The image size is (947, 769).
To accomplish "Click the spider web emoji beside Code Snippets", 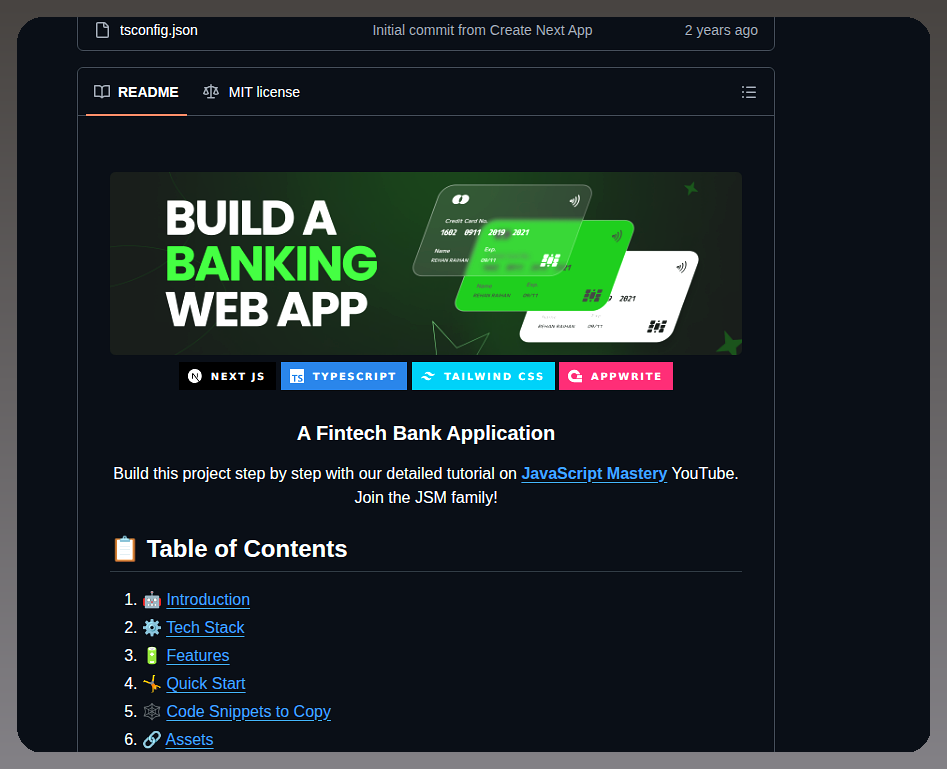I will click(152, 712).
